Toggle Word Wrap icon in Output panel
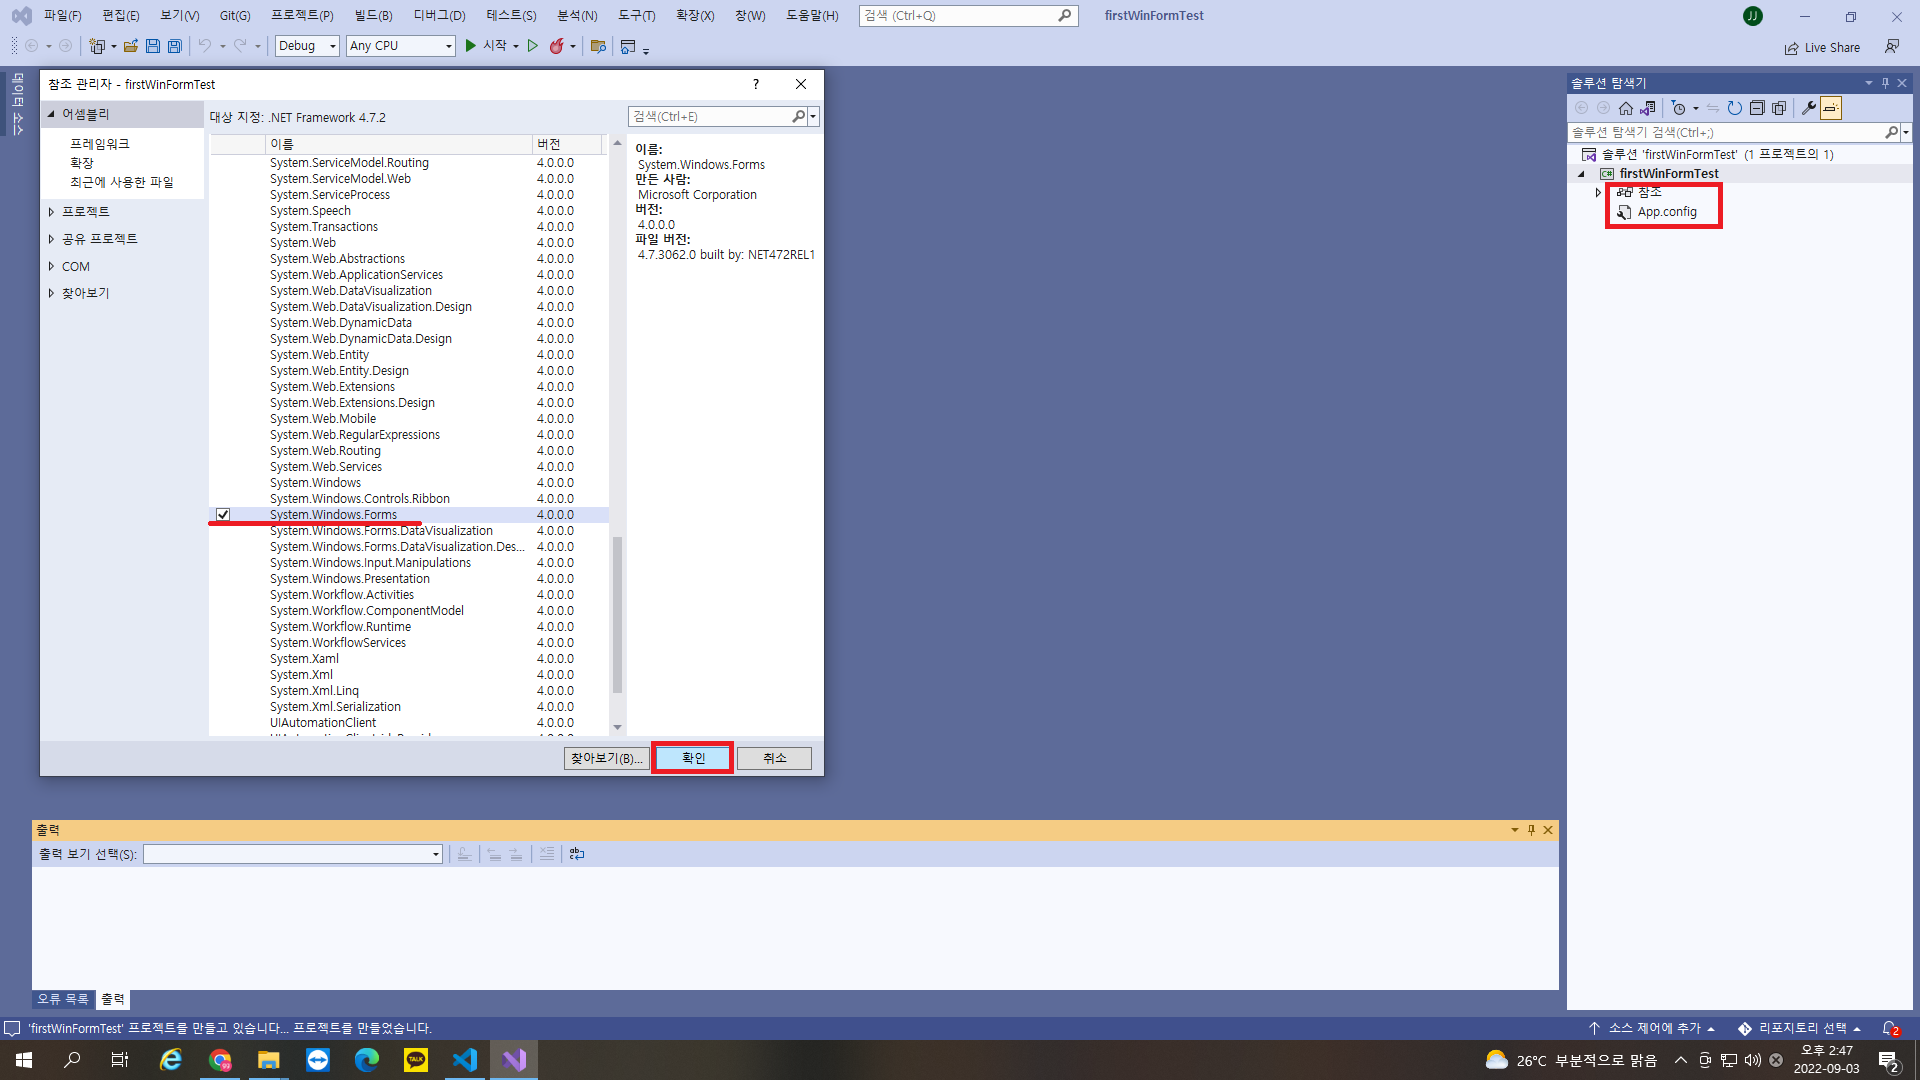Screen dimensions: 1920x1080 coord(577,854)
